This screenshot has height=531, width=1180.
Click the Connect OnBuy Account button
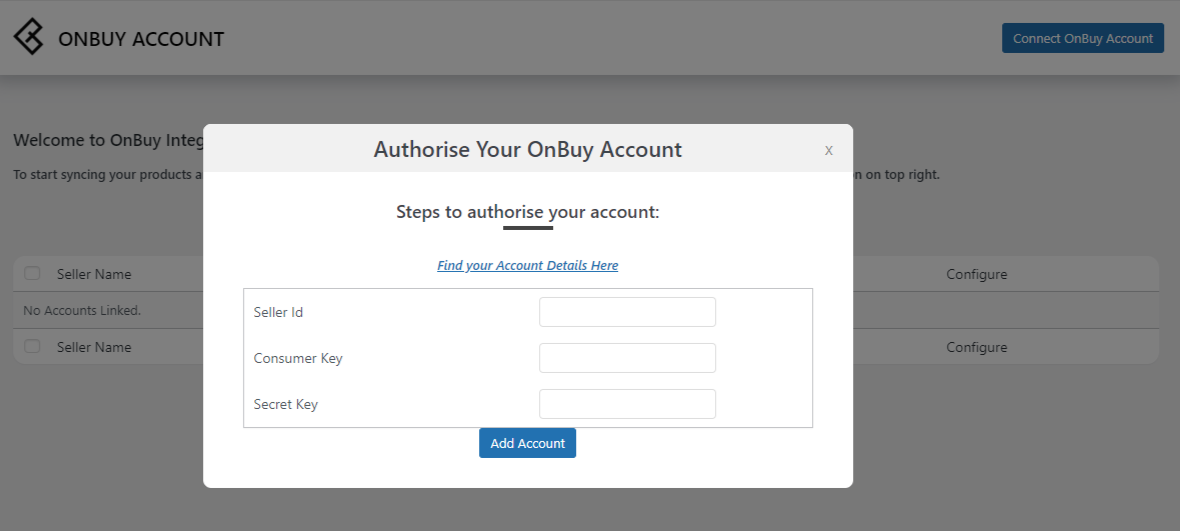pos(1082,38)
